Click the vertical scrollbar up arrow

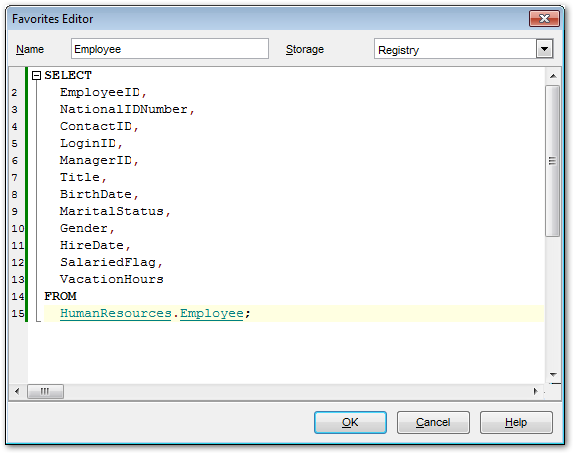(x=553, y=76)
